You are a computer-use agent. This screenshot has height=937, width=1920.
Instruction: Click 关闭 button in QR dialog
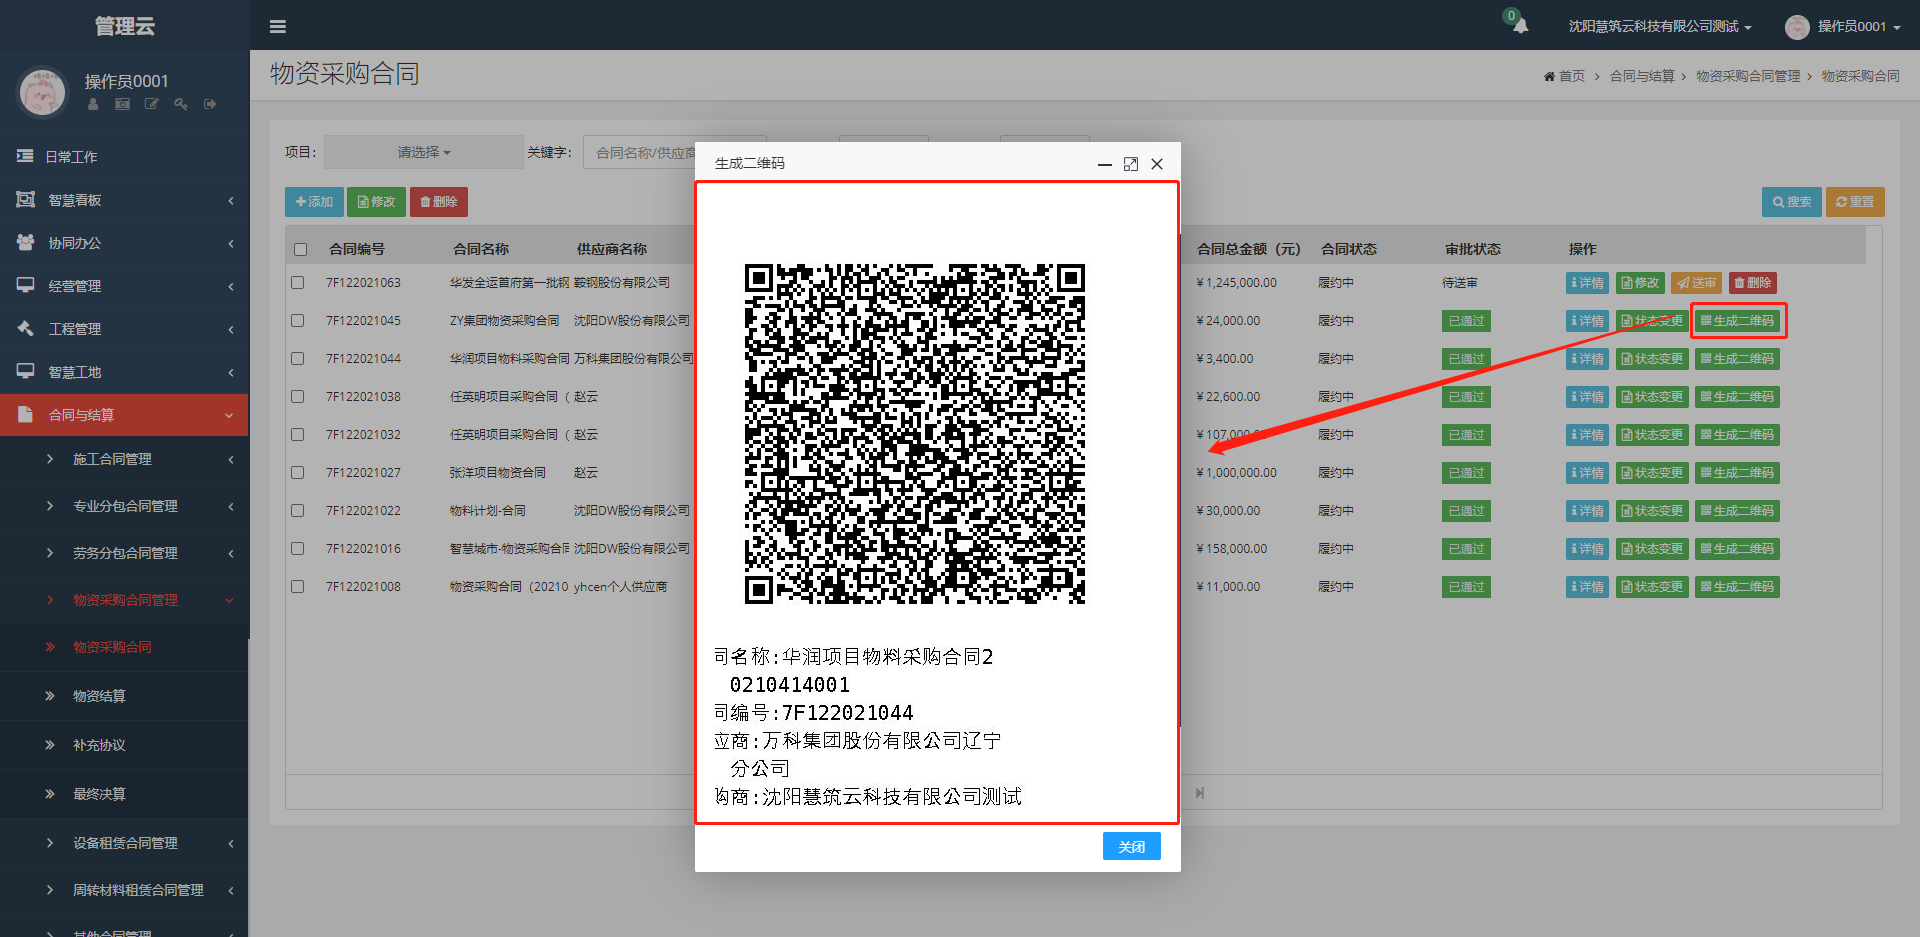coord(1132,846)
